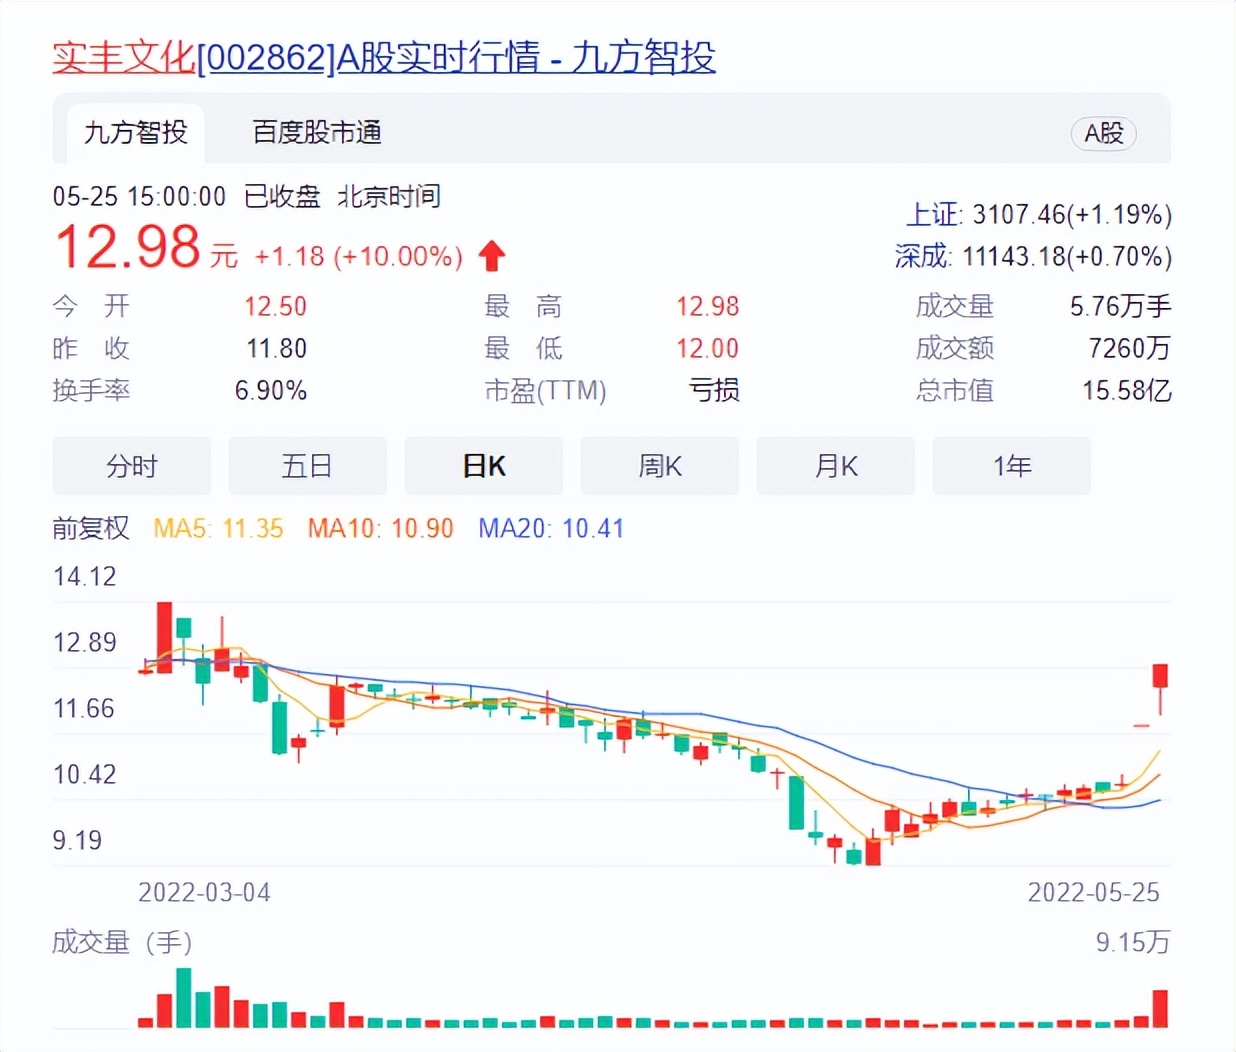The height and width of the screenshot is (1052, 1236).
Task: Open the A股 market selector badge
Action: coord(1104,133)
